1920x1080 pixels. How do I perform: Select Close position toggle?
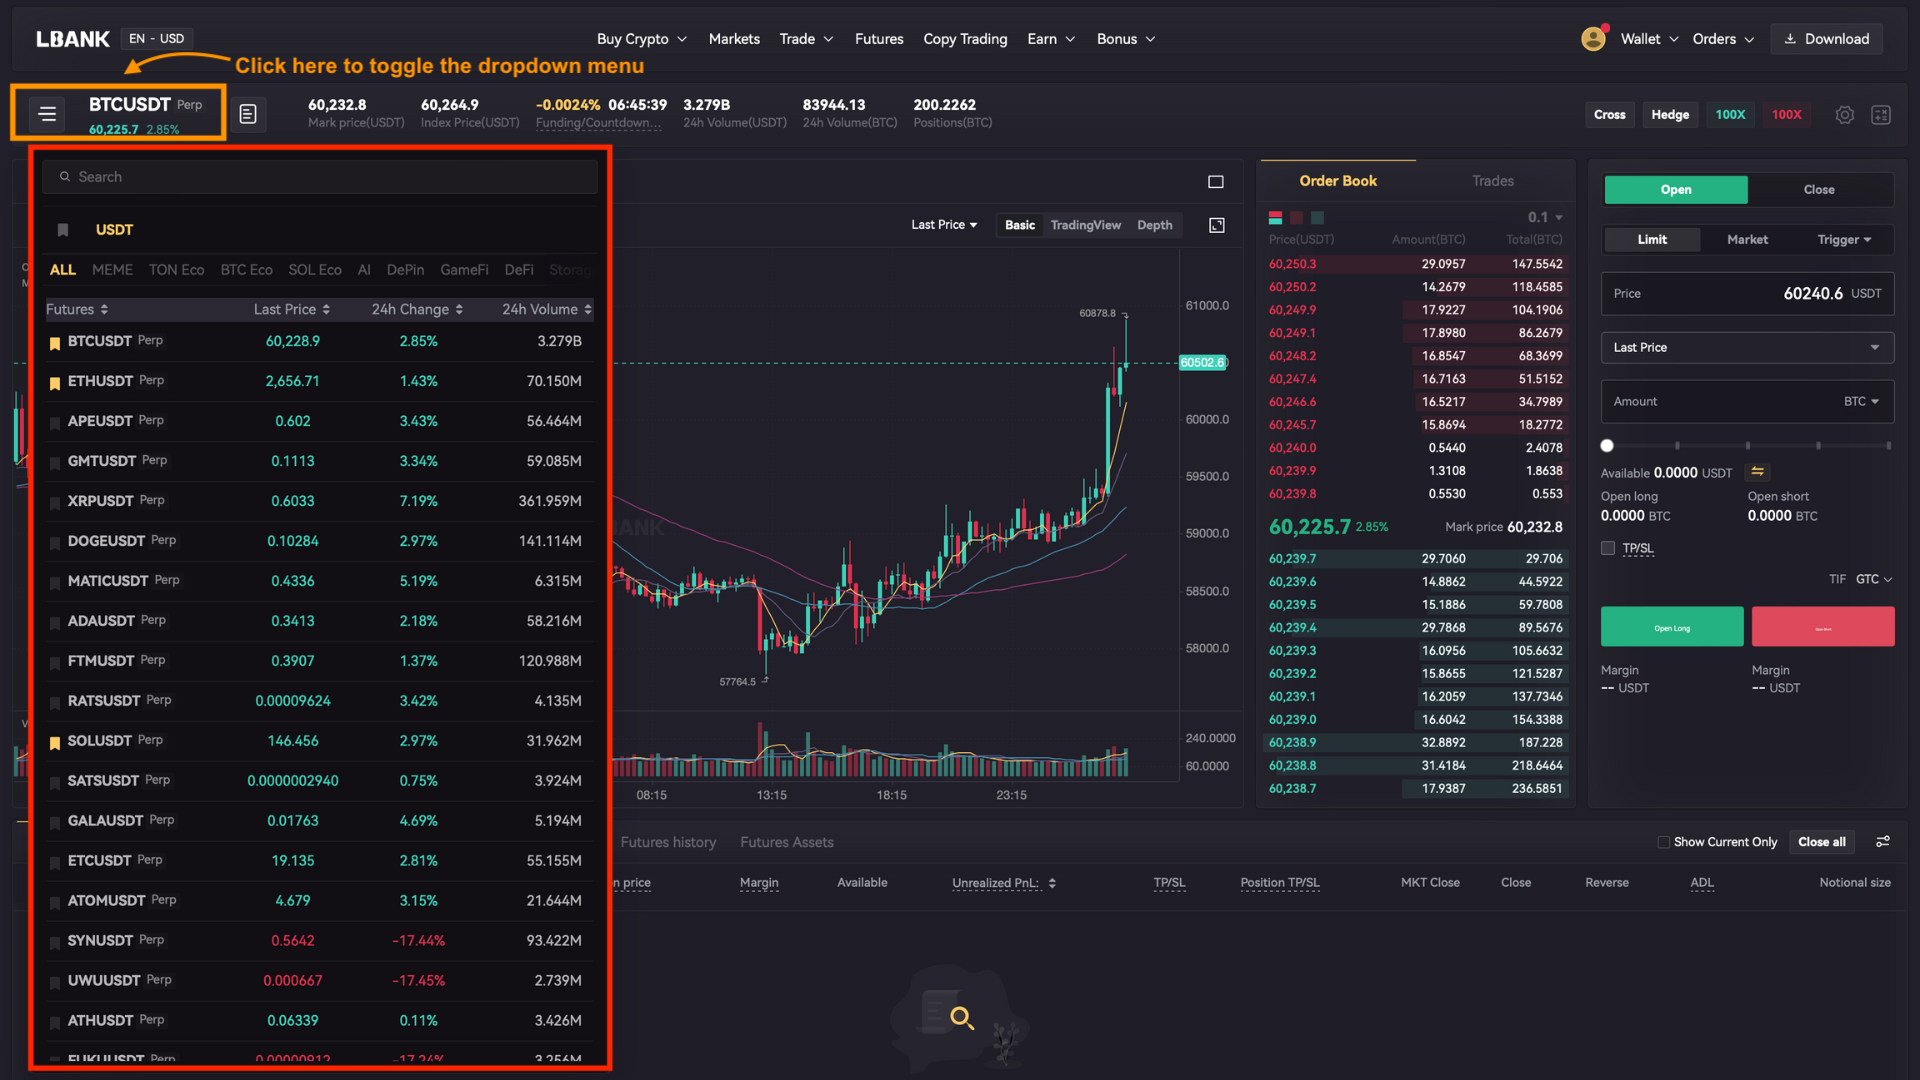(x=1819, y=190)
